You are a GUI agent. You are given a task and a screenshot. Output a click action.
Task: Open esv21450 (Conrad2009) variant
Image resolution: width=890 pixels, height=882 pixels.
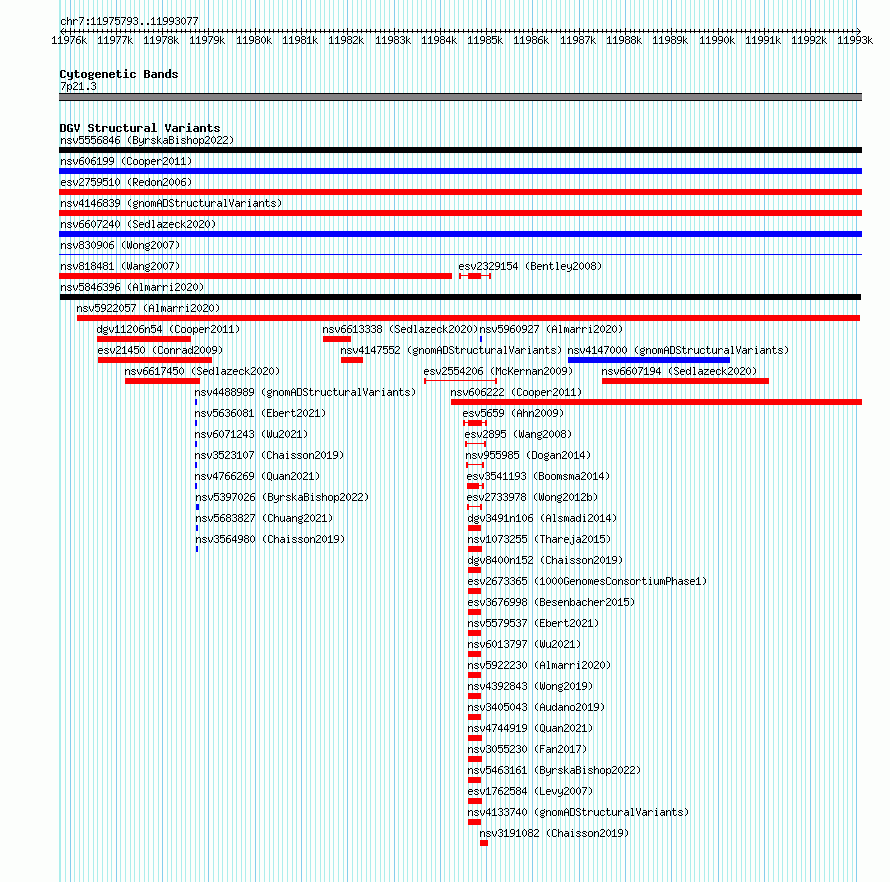coord(160,350)
